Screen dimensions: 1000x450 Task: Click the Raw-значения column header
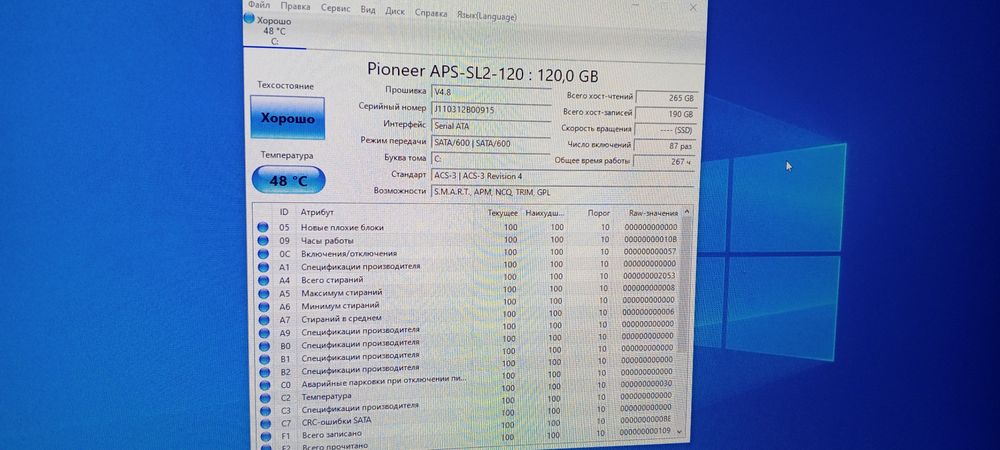[x=652, y=212]
